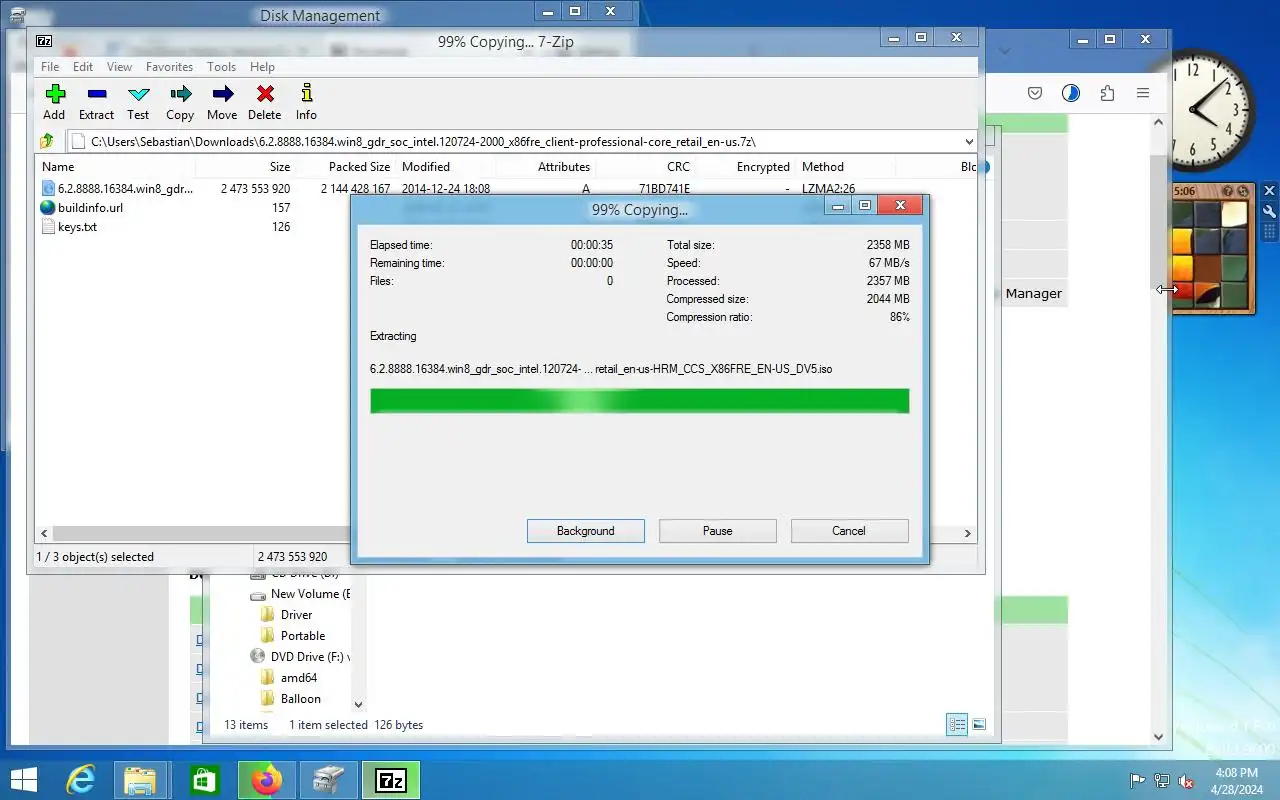Click the help icon on the picture puzzle gadget
Screen dimensions: 1280x800
[1229, 190]
